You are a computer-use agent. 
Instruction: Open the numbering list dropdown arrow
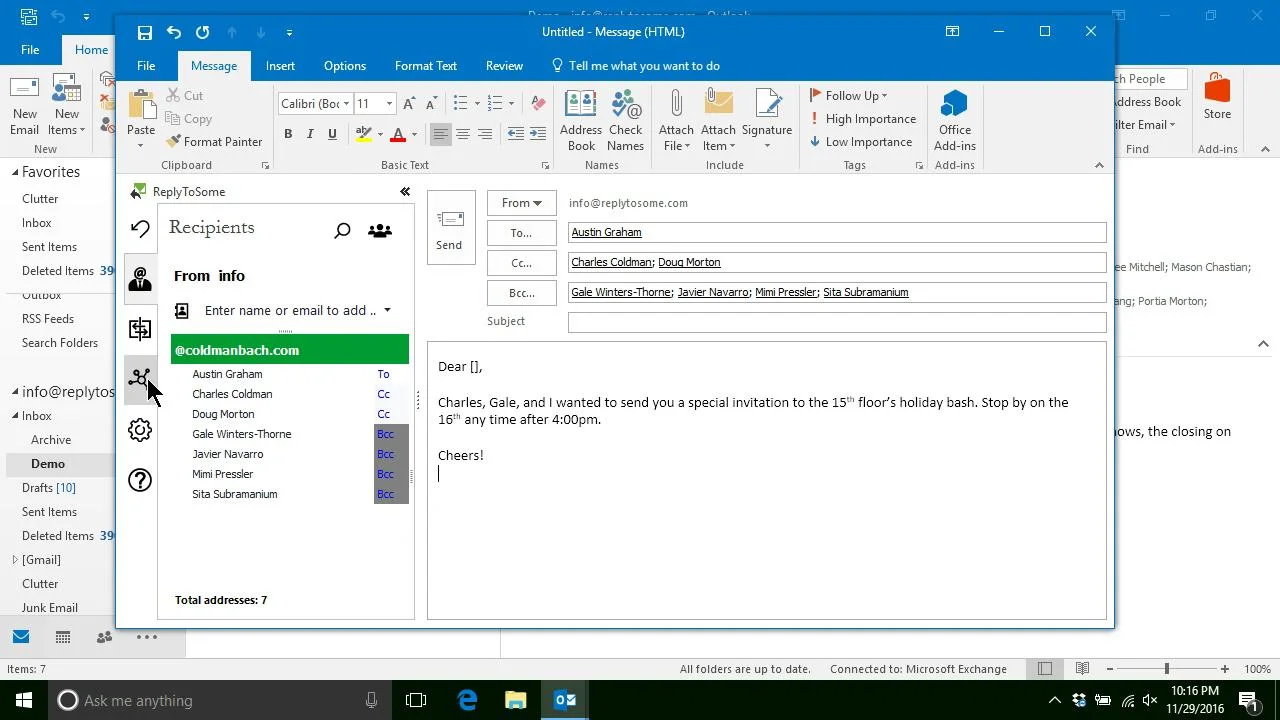point(511,104)
